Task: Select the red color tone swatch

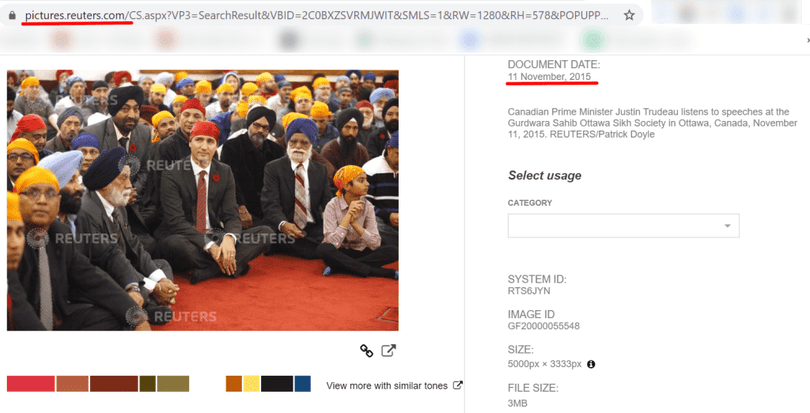Action: tap(30, 384)
